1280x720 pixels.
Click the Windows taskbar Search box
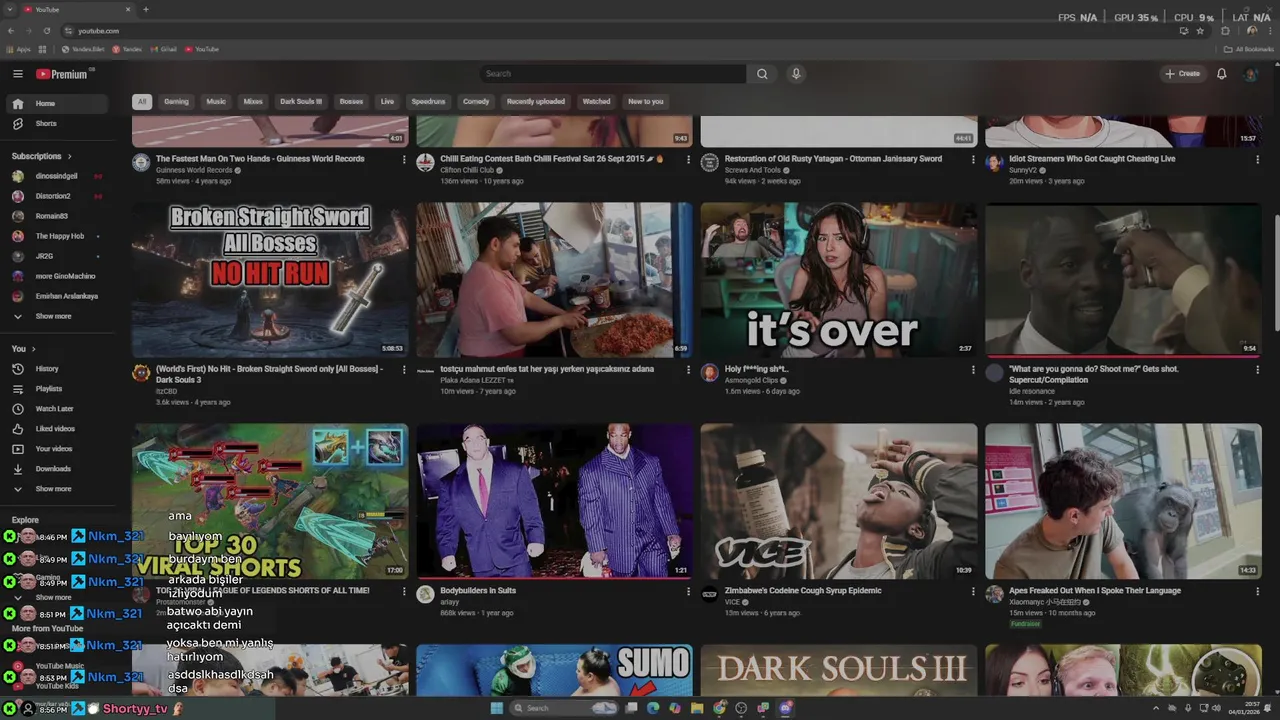(x=565, y=708)
